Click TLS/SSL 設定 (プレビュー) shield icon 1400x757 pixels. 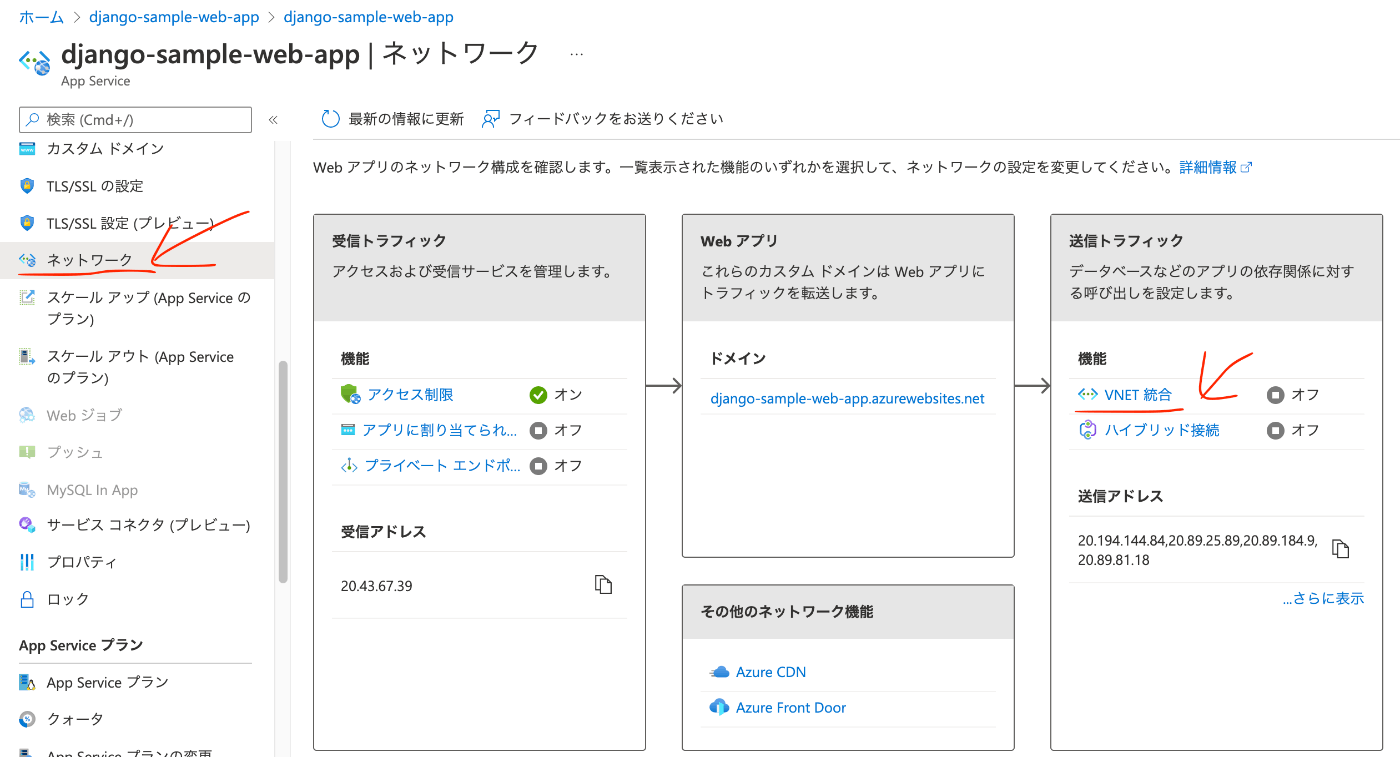[28, 223]
